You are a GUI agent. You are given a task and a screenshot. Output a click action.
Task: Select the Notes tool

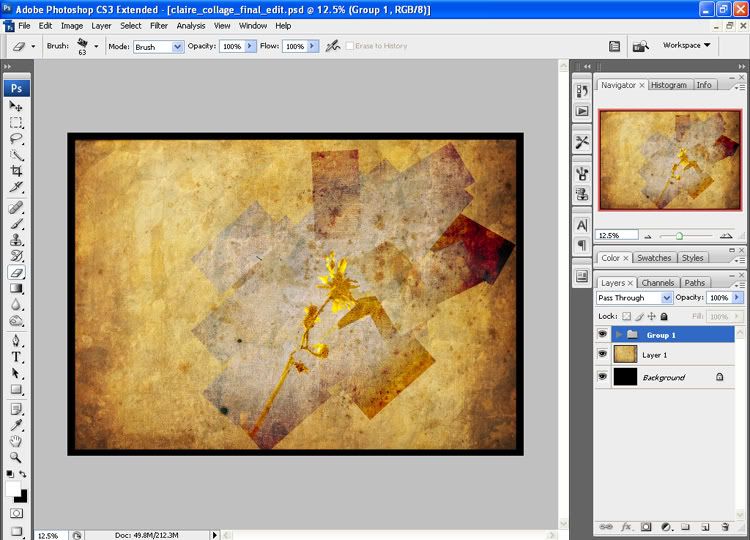[16, 409]
